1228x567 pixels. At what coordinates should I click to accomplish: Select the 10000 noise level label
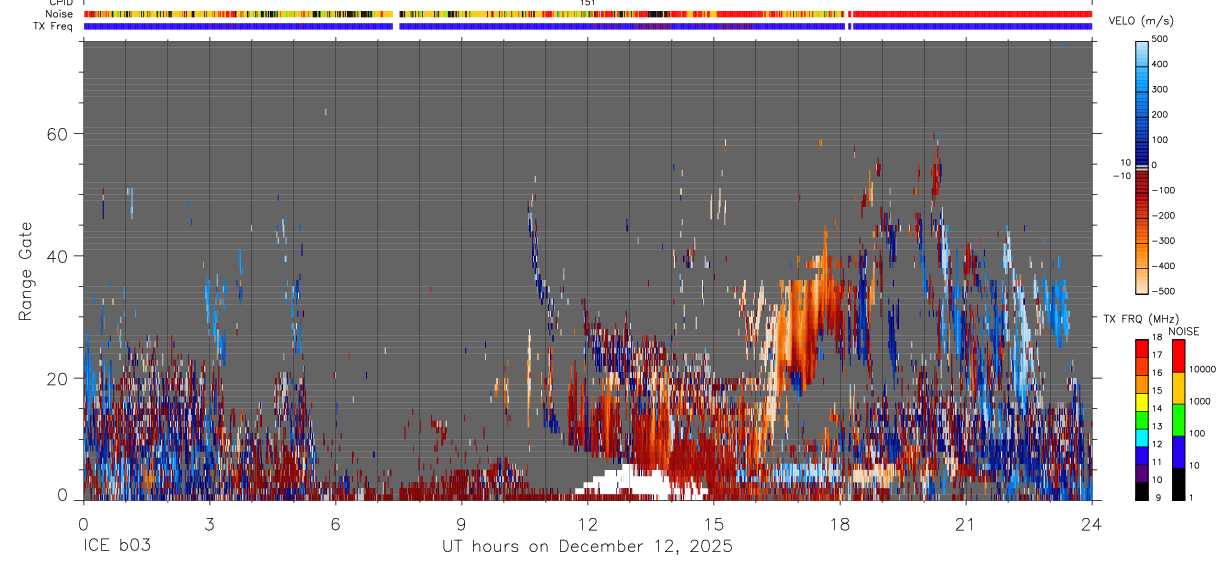tap(1203, 369)
